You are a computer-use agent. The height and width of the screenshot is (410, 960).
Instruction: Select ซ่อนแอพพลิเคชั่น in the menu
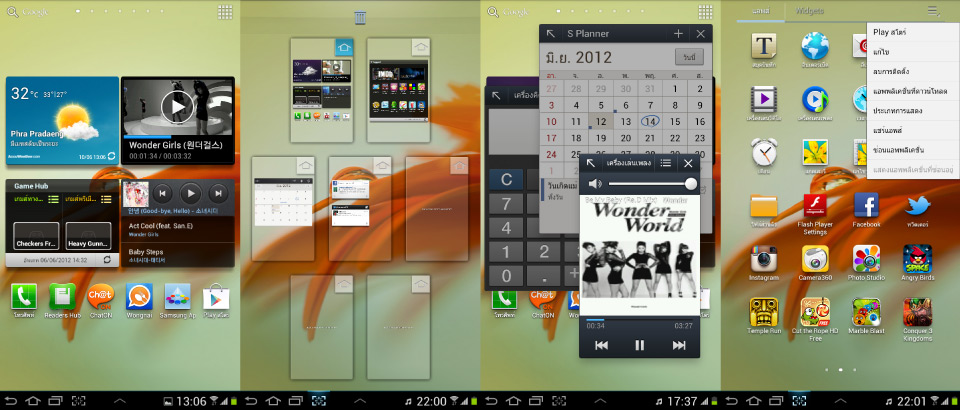913,150
